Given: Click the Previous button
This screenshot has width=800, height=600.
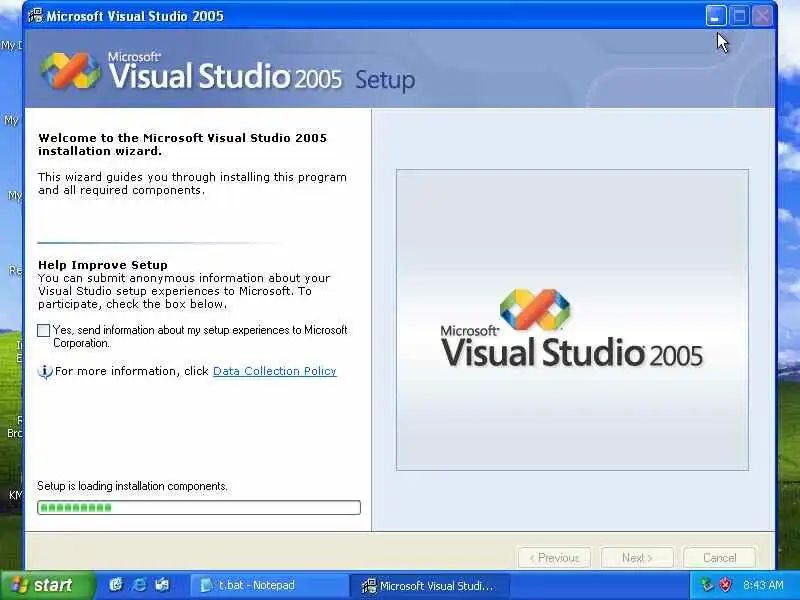Looking at the screenshot, I should click(x=554, y=558).
